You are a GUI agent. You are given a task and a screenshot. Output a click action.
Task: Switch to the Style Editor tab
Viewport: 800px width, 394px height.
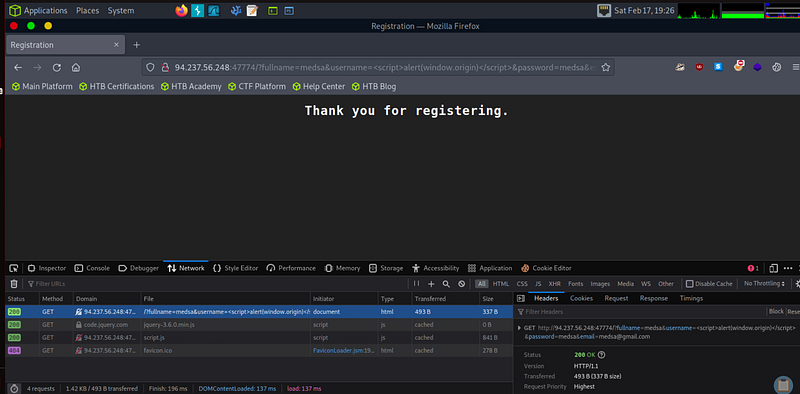pos(235,268)
